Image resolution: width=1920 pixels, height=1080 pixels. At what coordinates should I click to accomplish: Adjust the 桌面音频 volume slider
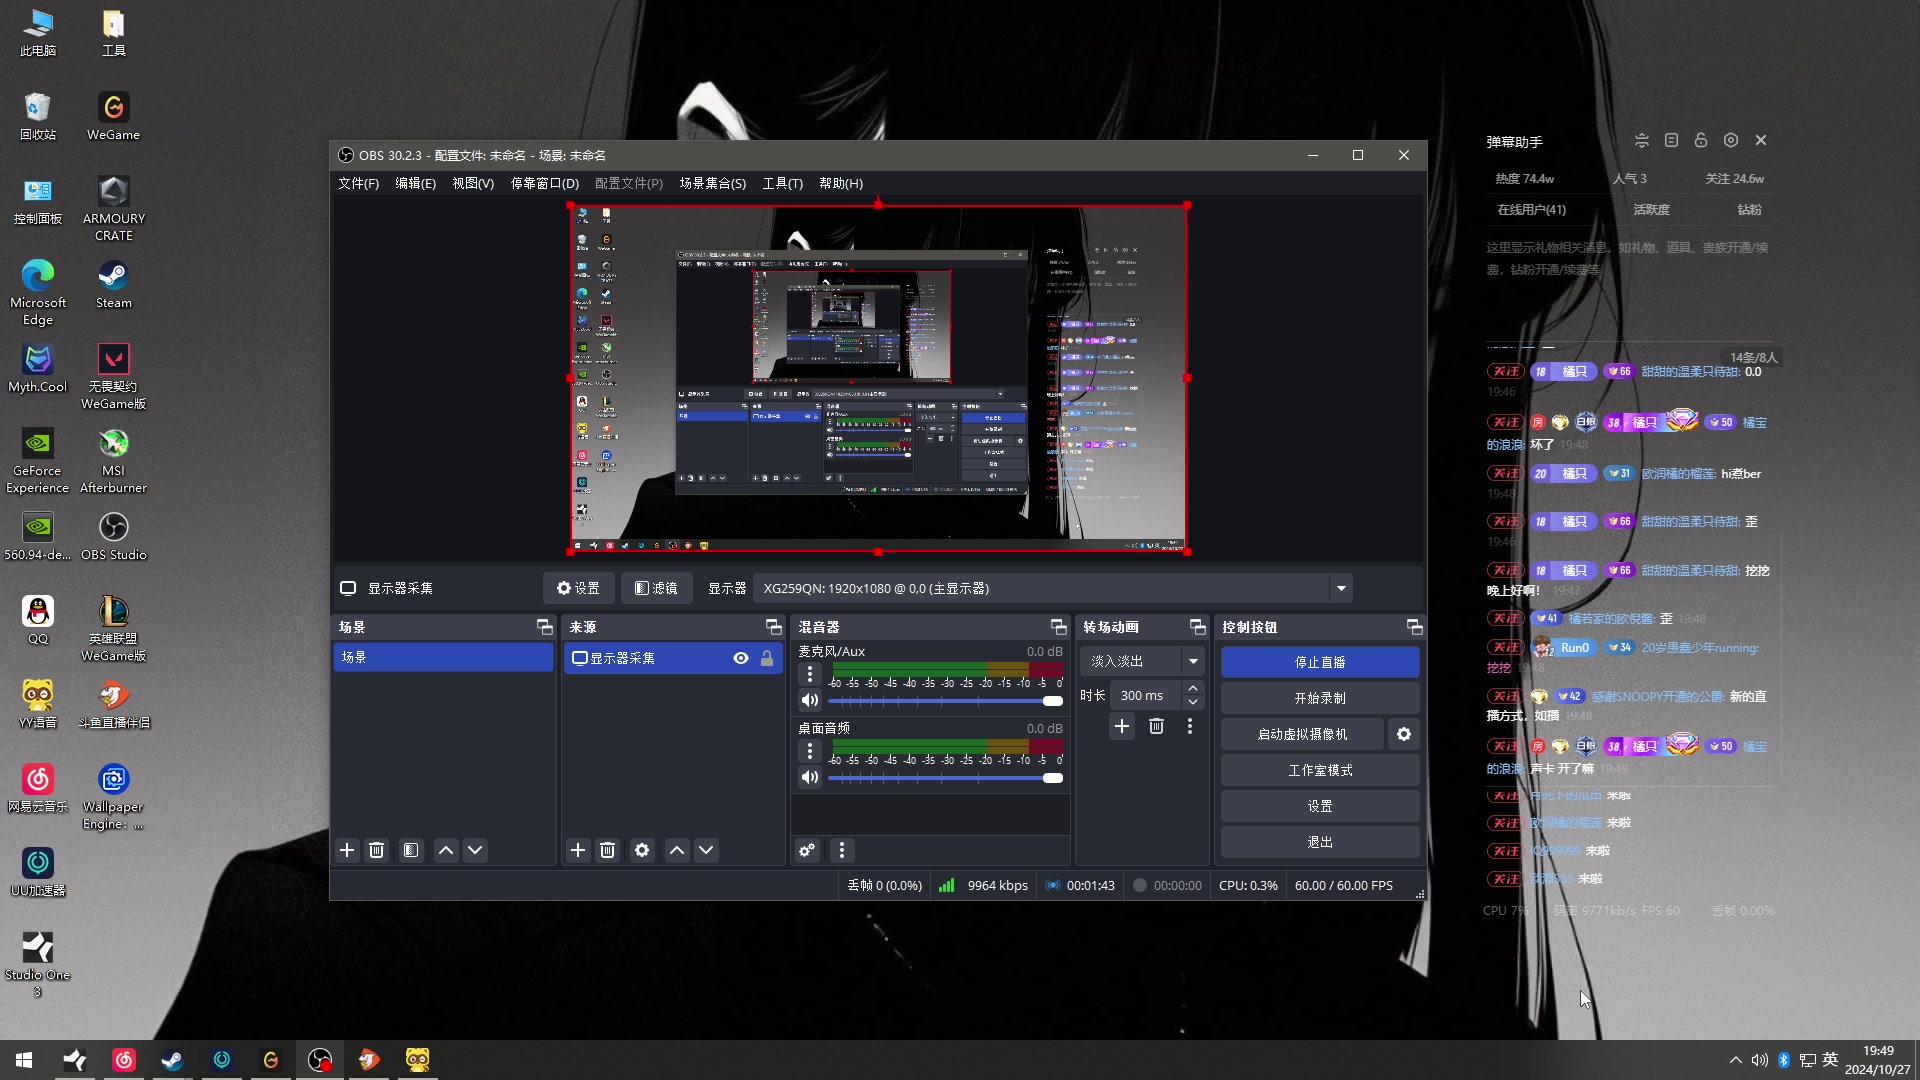(1052, 778)
